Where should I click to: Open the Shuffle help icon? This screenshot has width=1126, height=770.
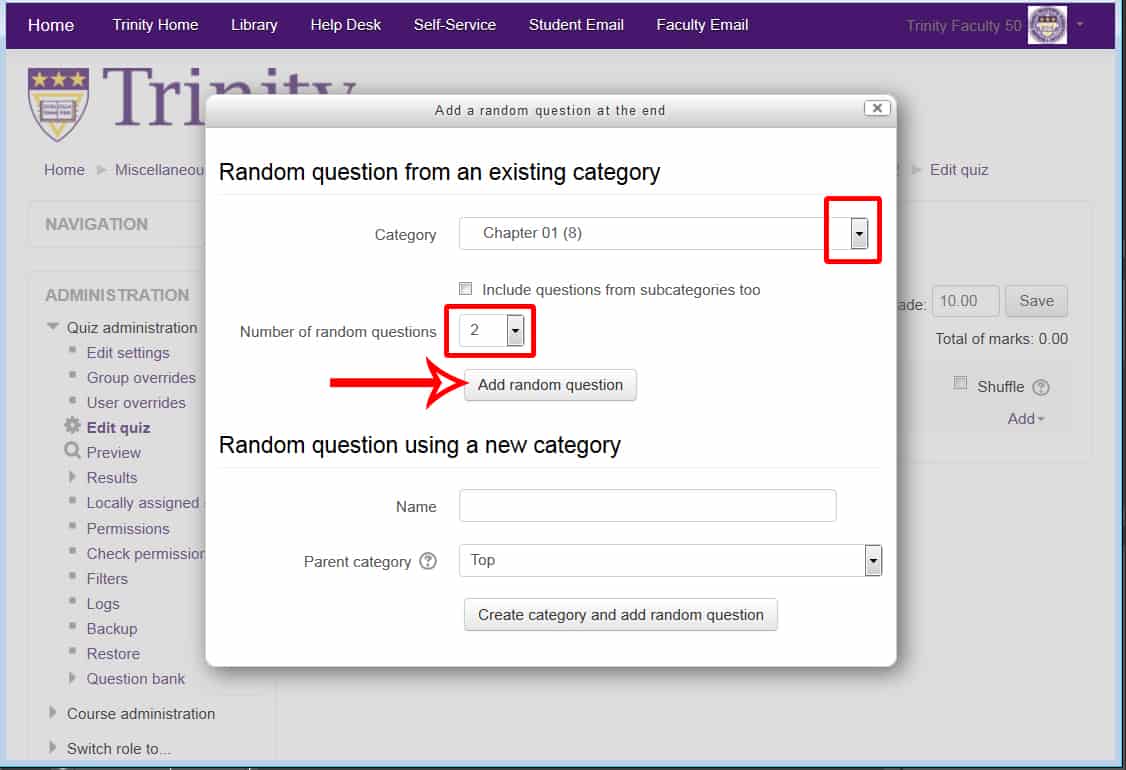1041,387
